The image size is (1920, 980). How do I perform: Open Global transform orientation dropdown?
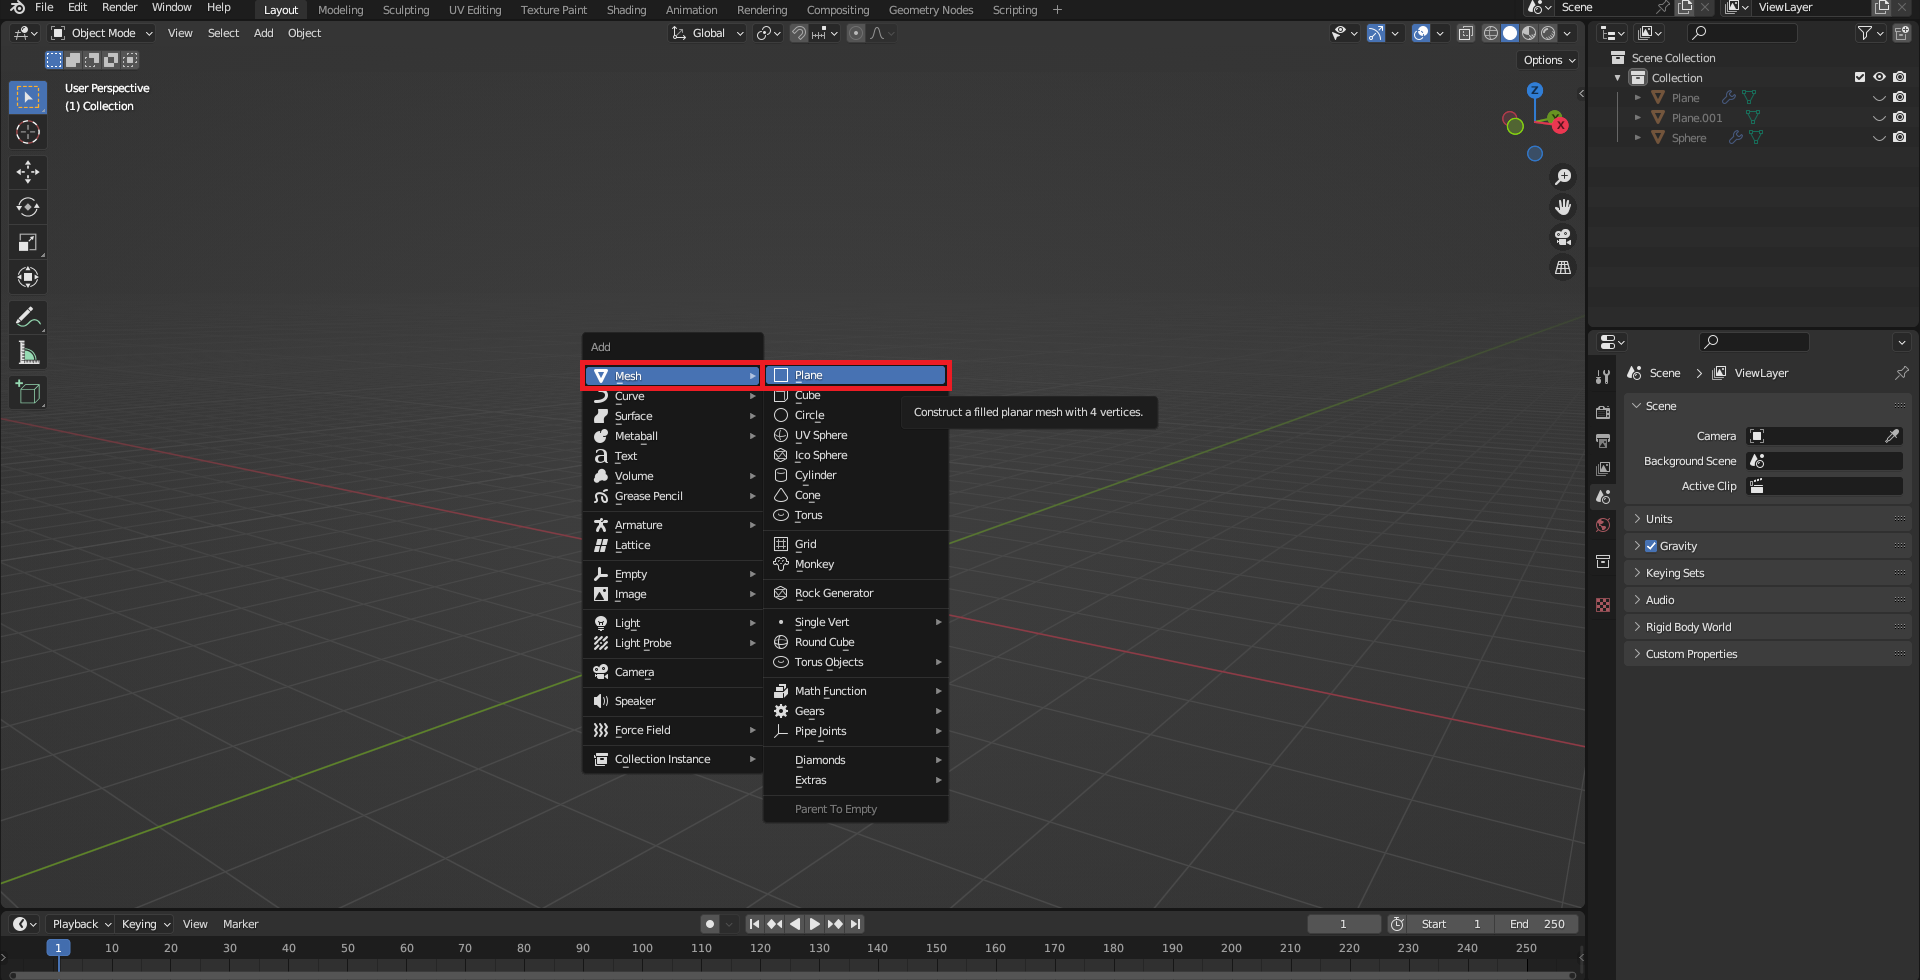tap(708, 33)
